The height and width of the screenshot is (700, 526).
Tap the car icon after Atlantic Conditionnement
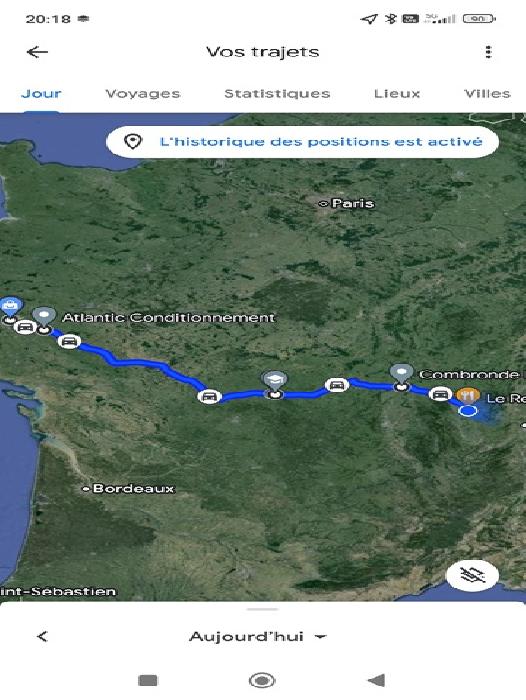pyautogui.click(x=69, y=342)
